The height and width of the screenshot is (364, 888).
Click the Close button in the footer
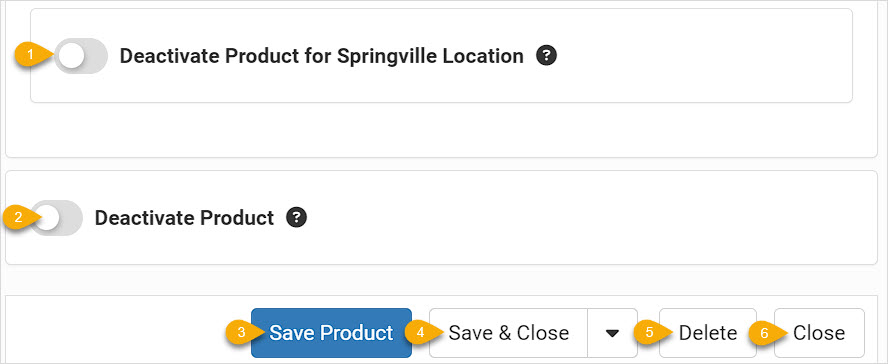pos(819,333)
